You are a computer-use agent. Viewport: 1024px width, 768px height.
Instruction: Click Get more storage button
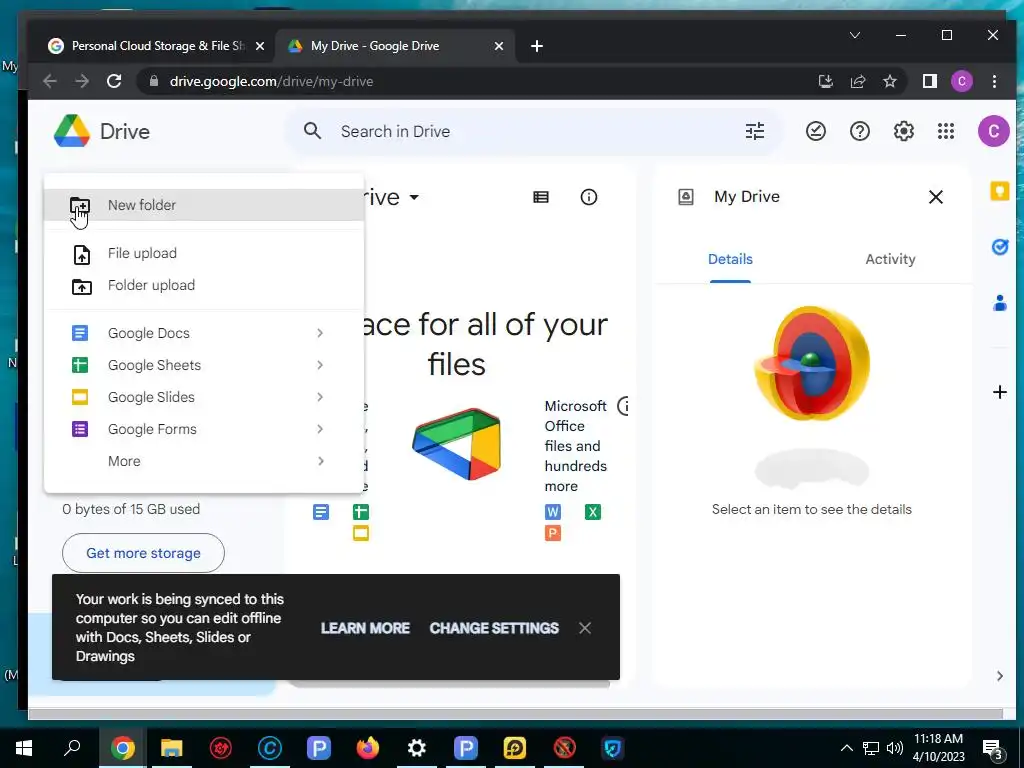143,553
